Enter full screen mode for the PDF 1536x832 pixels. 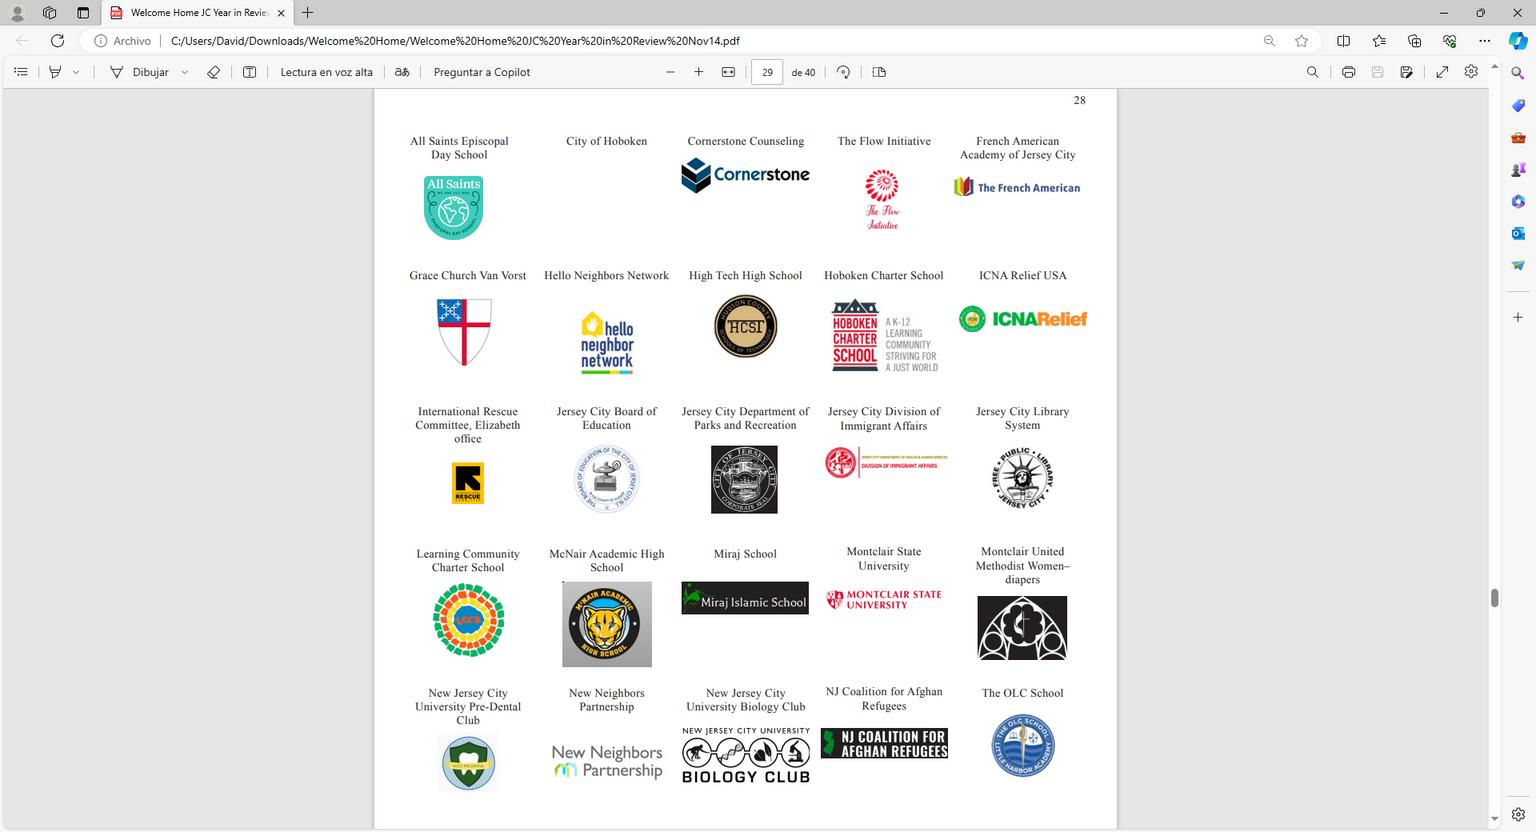click(x=1442, y=72)
